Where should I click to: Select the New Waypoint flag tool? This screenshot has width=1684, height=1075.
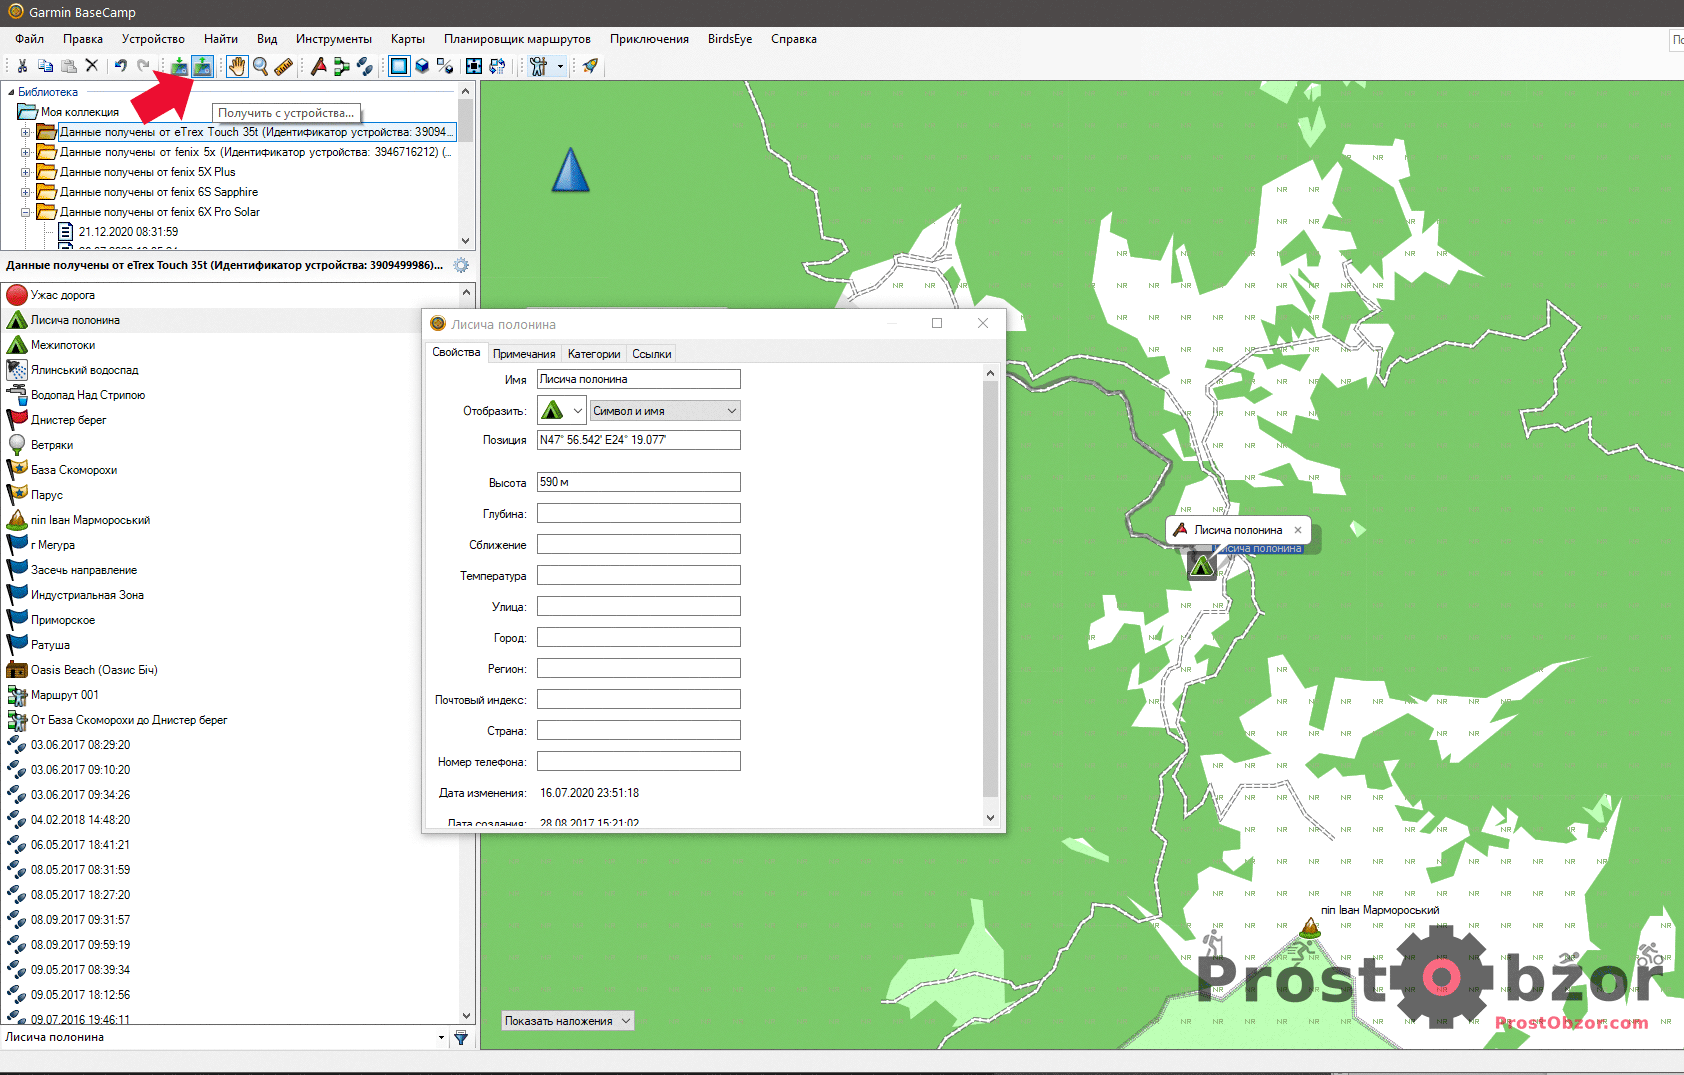[318, 66]
